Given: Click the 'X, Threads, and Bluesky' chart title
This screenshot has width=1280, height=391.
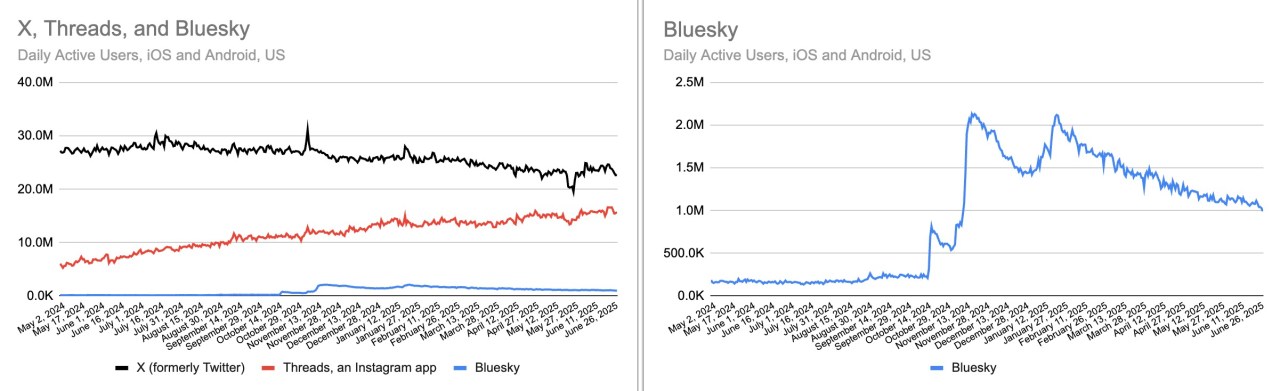Looking at the screenshot, I should coord(134,29).
